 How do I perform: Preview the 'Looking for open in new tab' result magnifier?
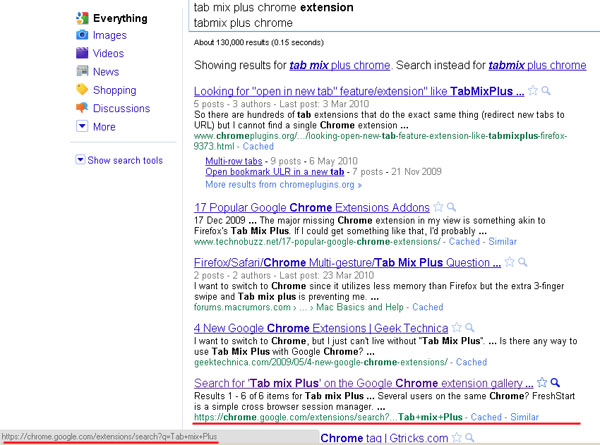(x=546, y=91)
